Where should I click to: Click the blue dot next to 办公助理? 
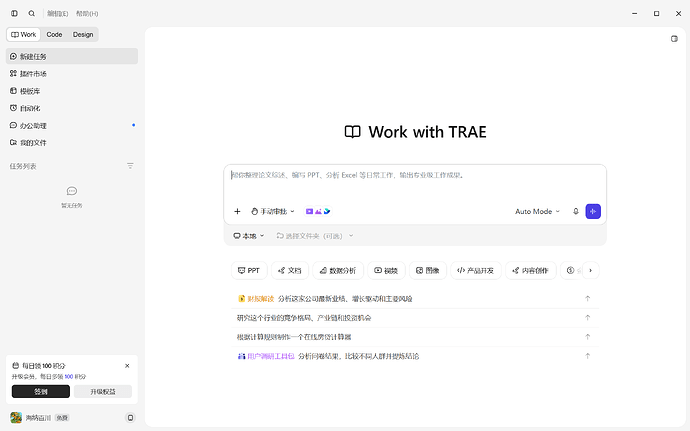point(133,125)
